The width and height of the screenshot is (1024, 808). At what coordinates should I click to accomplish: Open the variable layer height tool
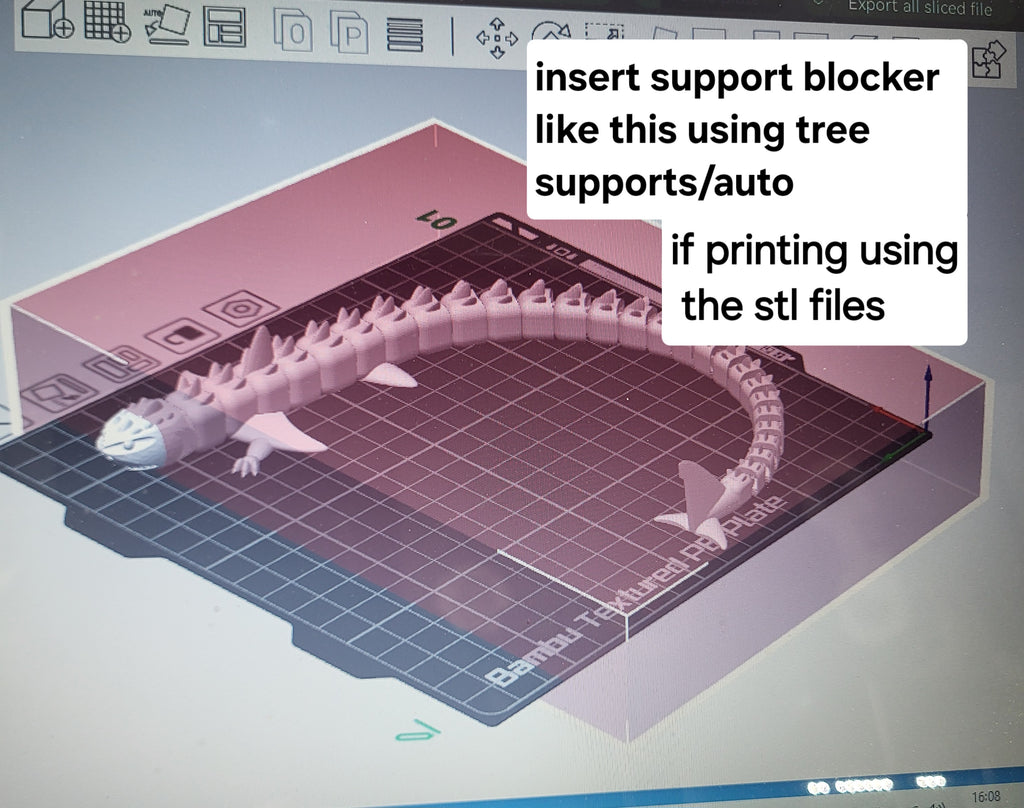point(405,35)
